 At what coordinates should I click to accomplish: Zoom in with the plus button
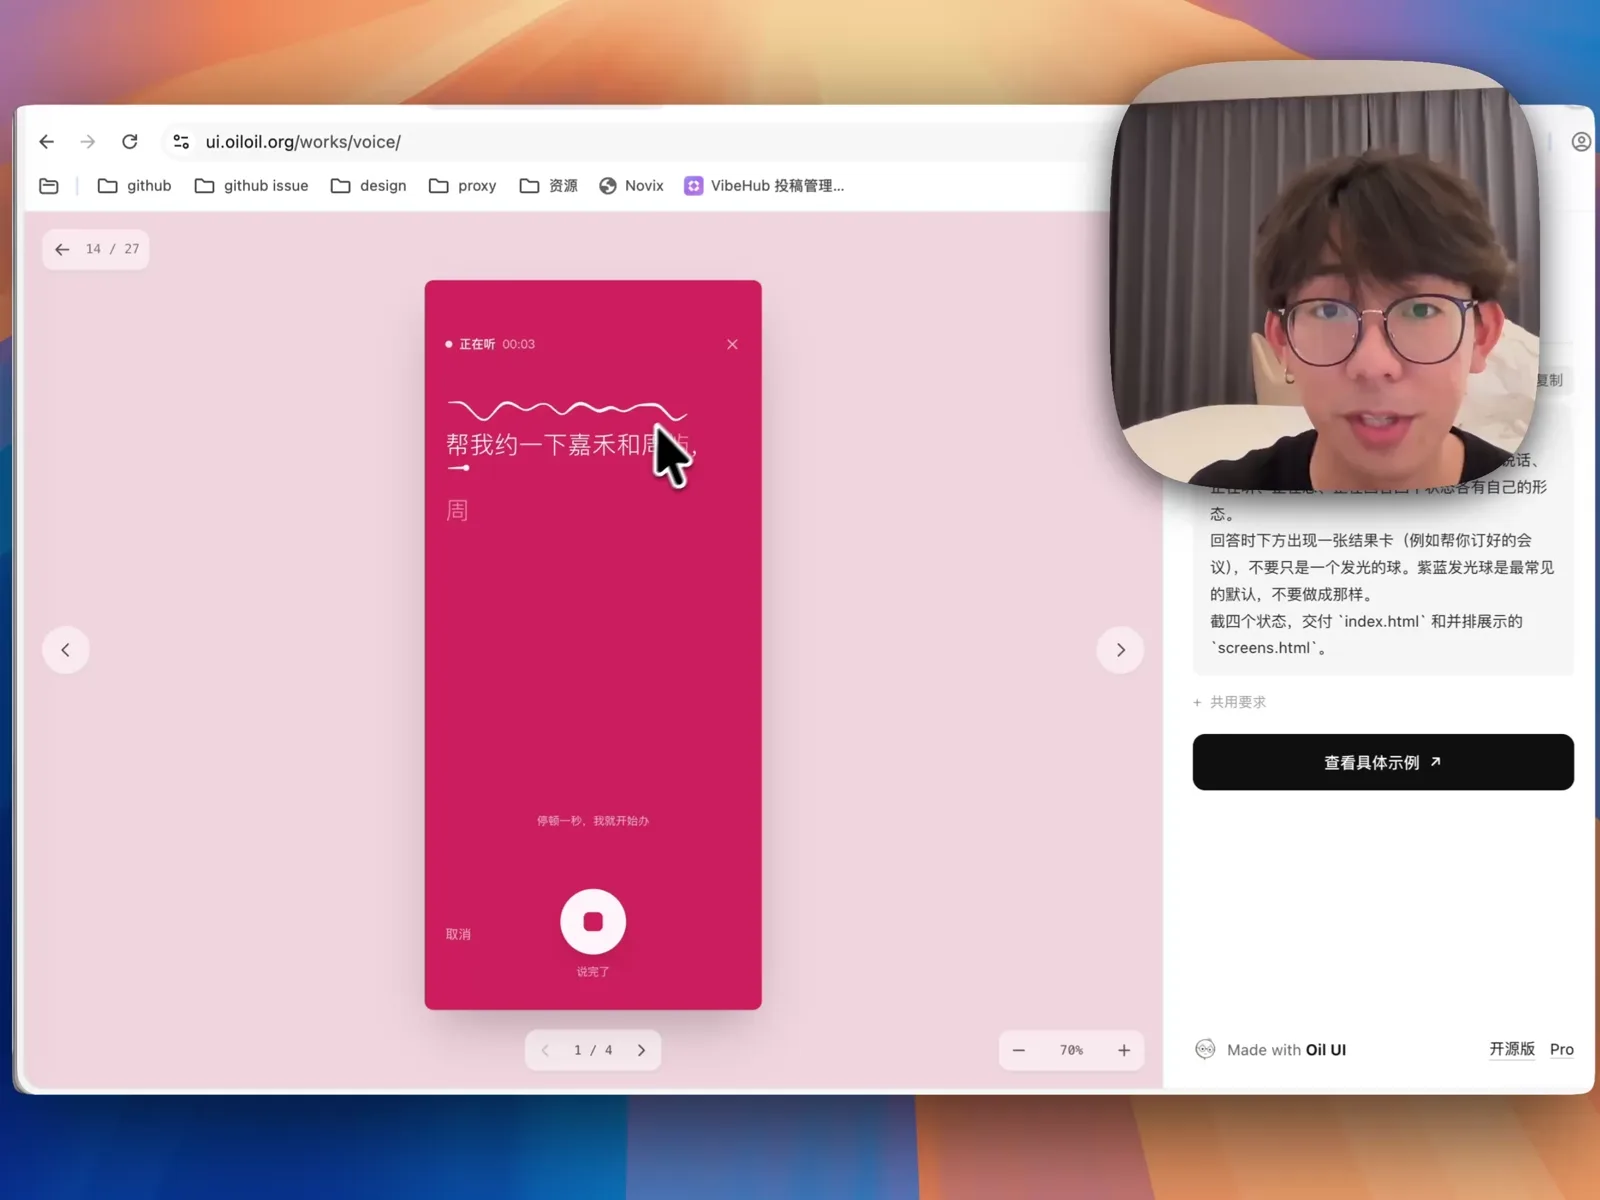[1124, 1050]
